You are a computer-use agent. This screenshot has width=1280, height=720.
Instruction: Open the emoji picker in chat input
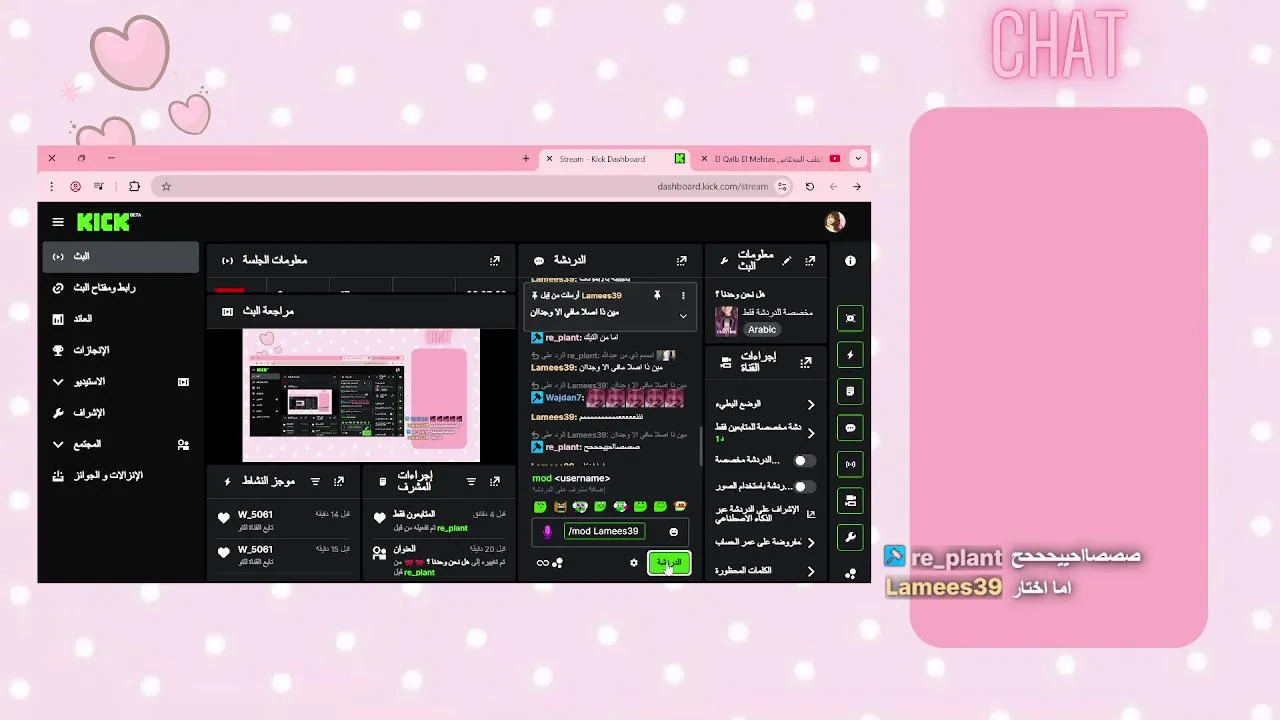pos(673,532)
